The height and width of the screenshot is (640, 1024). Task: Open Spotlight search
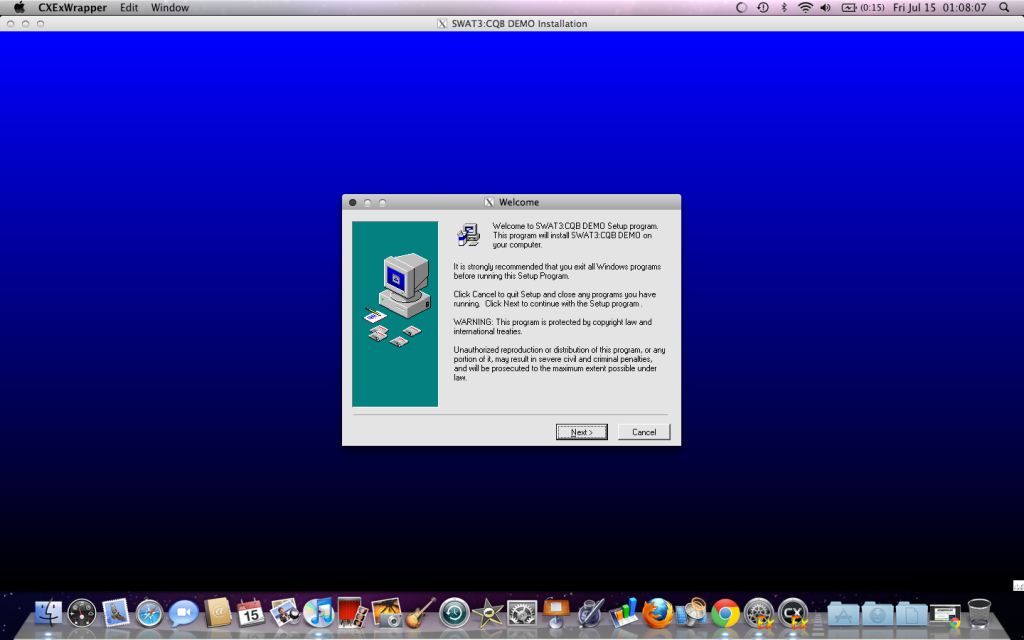pos(1004,8)
